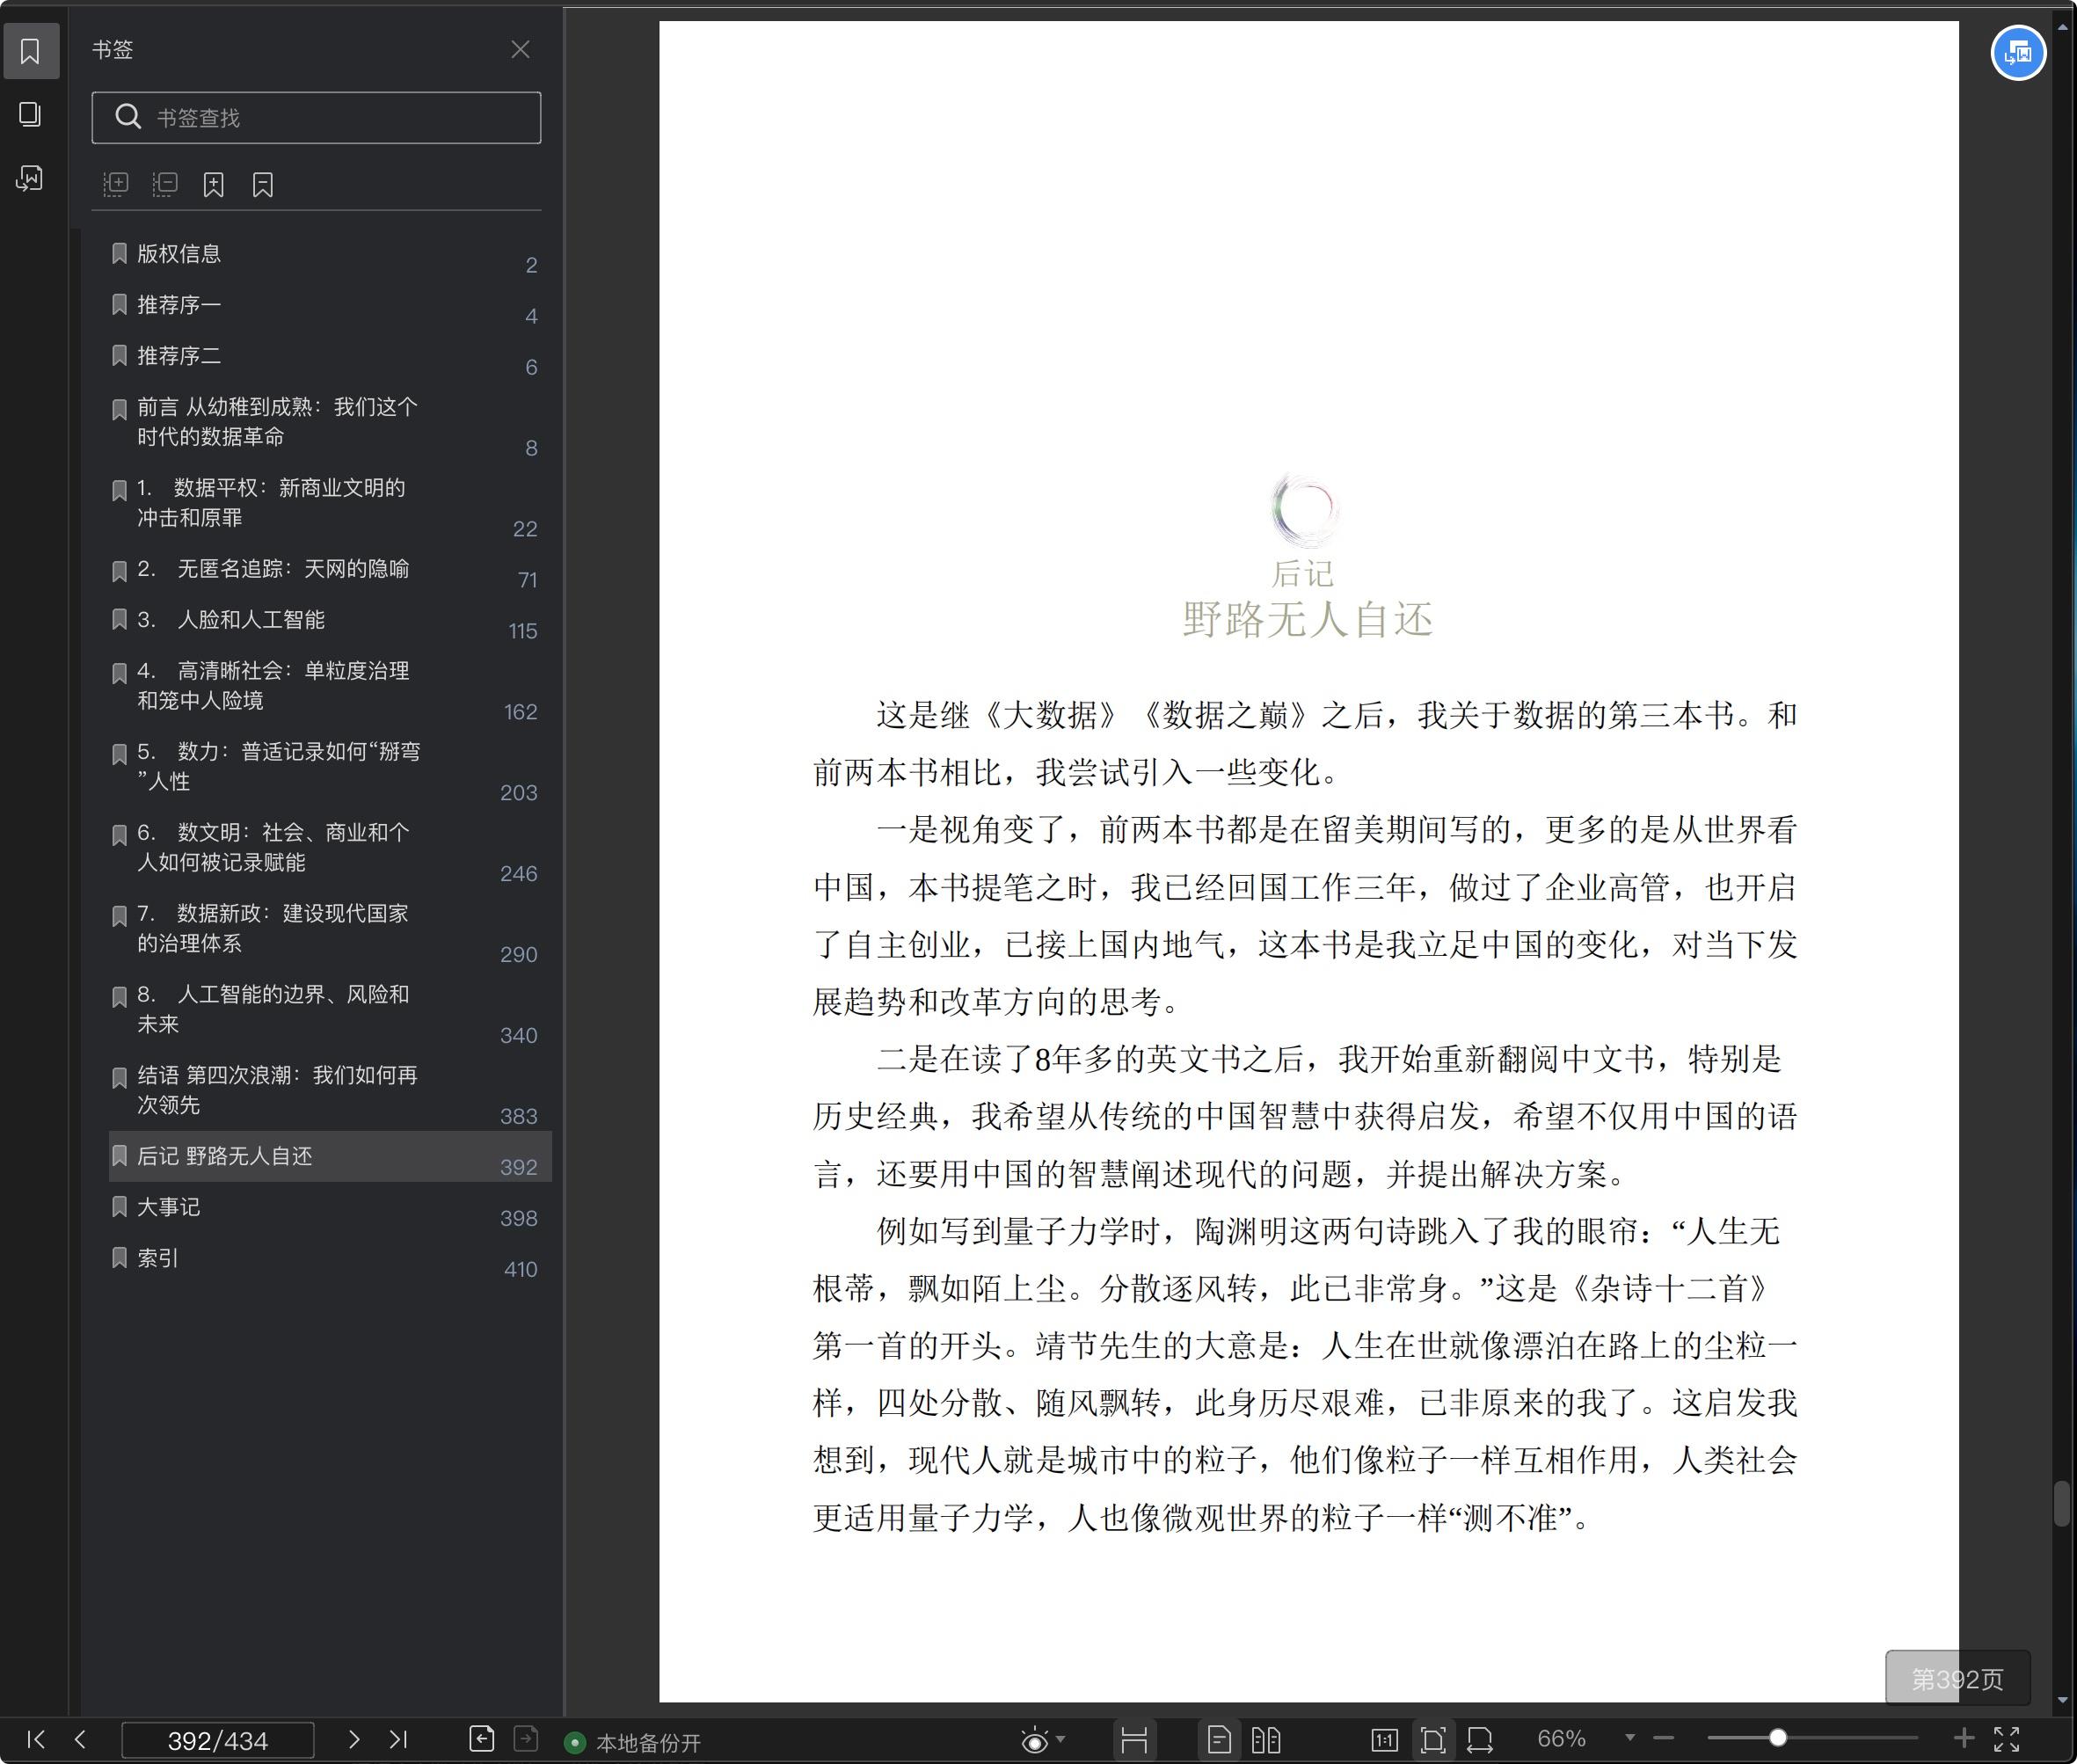Go to the next page
The height and width of the screenshot is (1764, 2077).
[x=353, y=1739]
